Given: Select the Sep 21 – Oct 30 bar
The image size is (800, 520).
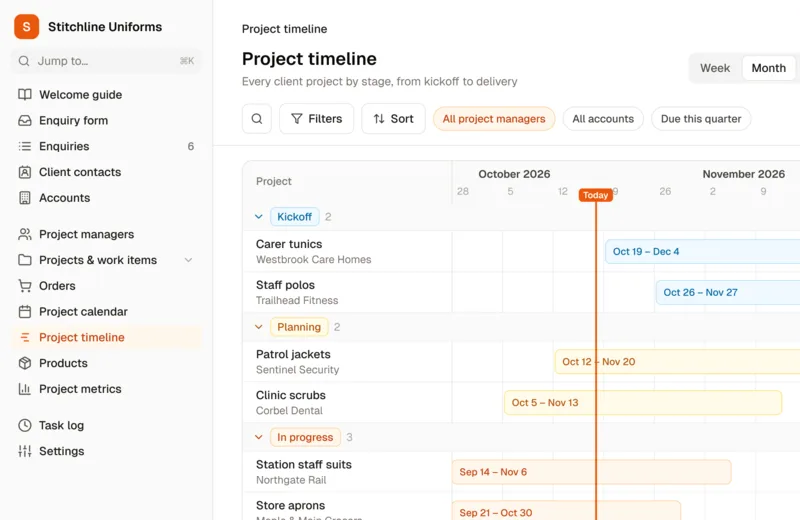Looking at the screenshot, I should [566, 511].
